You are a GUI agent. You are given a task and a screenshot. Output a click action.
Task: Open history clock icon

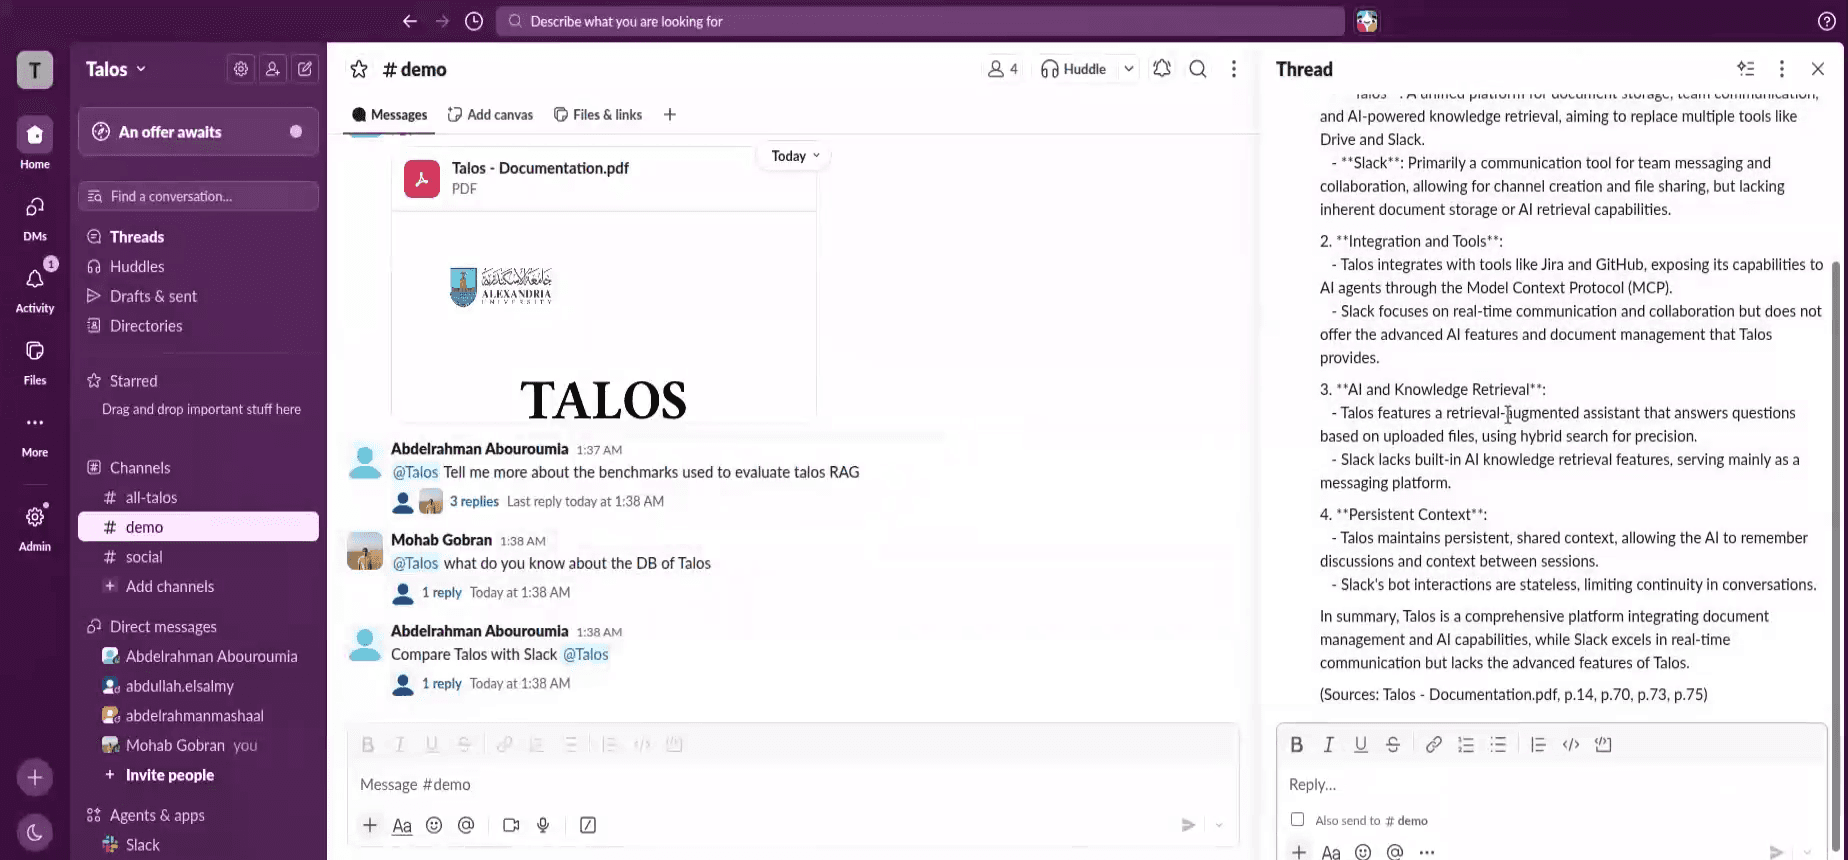pyautogui.click(x=474, y=21)
